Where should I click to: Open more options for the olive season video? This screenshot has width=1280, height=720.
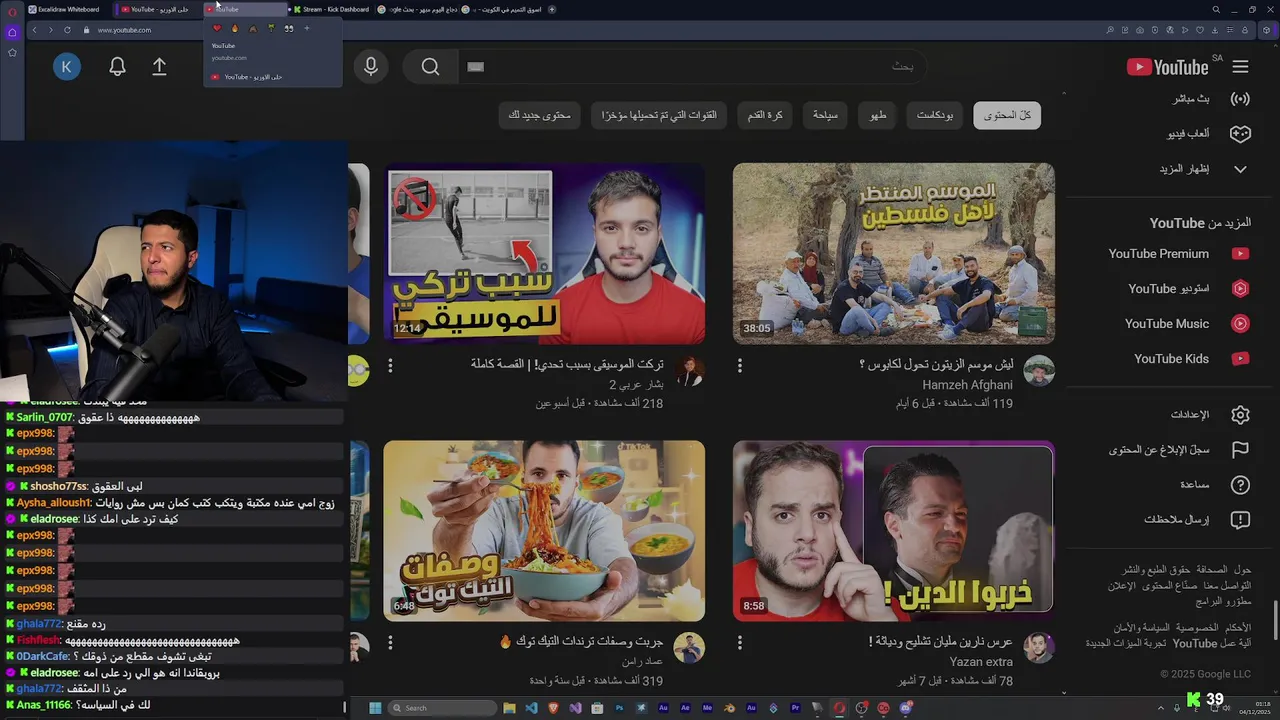tap(740, 366)
